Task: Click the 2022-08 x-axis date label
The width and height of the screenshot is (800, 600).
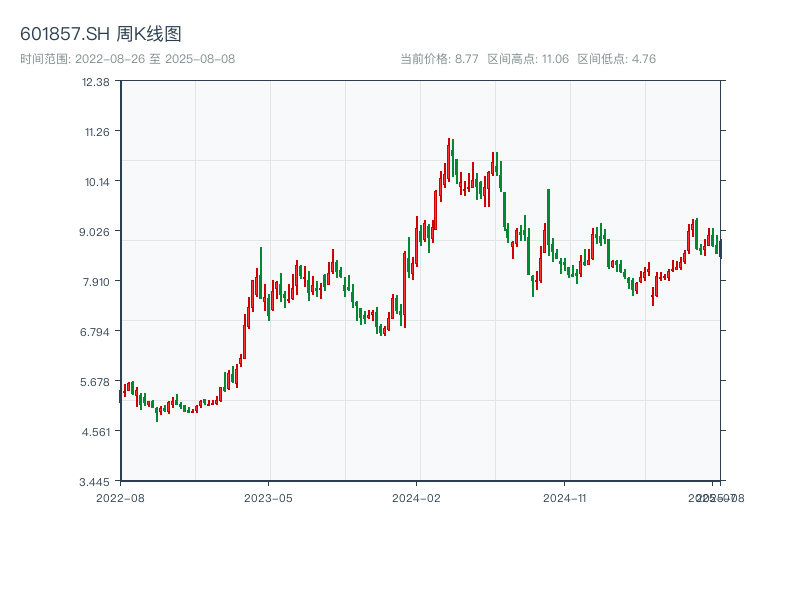Action: tap(120, 497)
